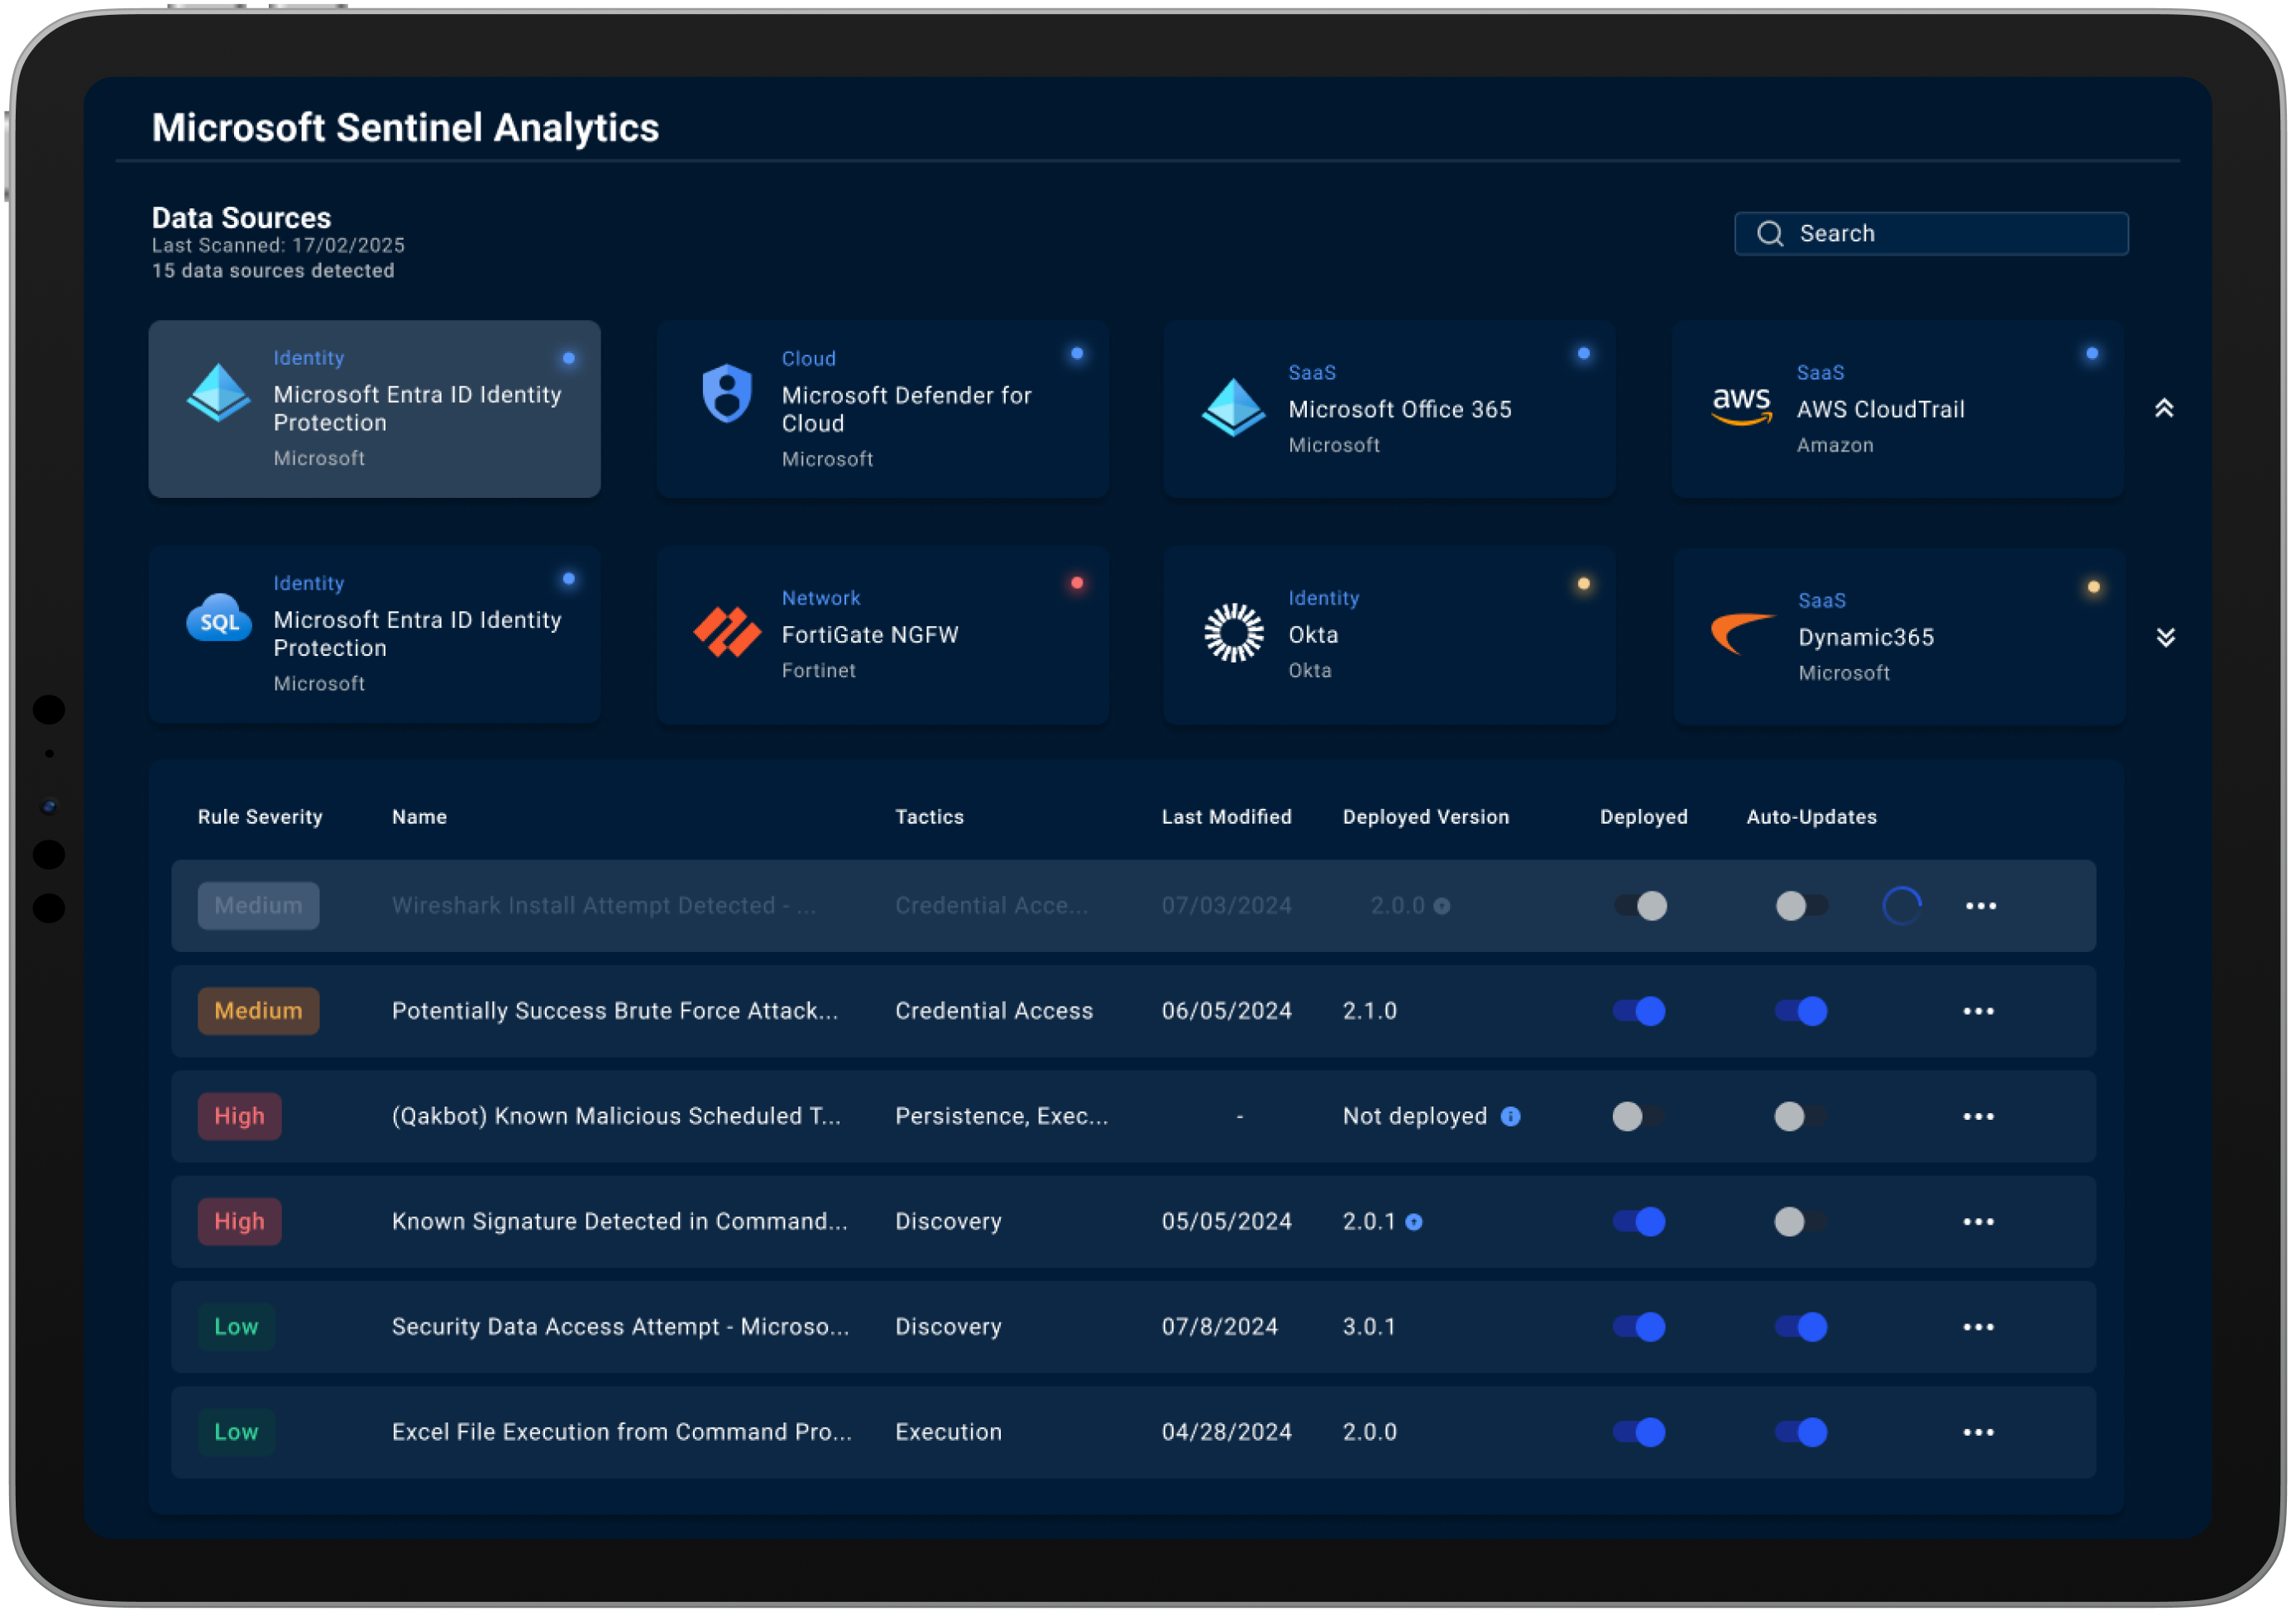Click into the Search input field
The image size is (2296, 1616).
pyautogui.click(x=1950, y=234)
